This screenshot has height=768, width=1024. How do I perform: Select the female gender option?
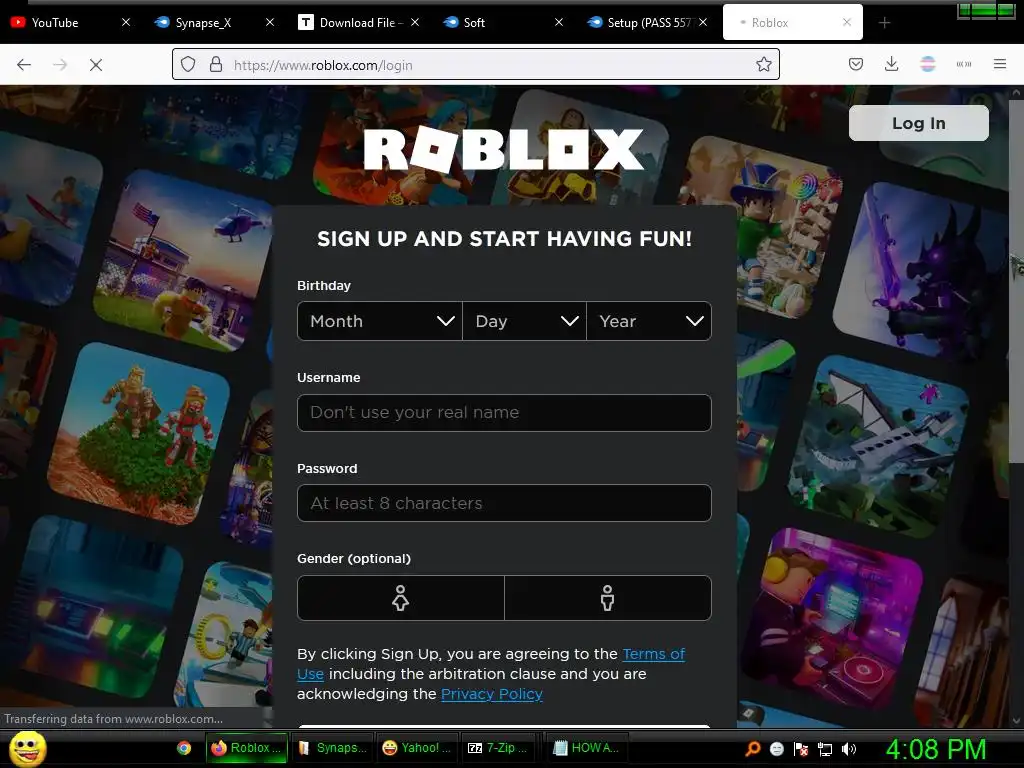[400, 598]
